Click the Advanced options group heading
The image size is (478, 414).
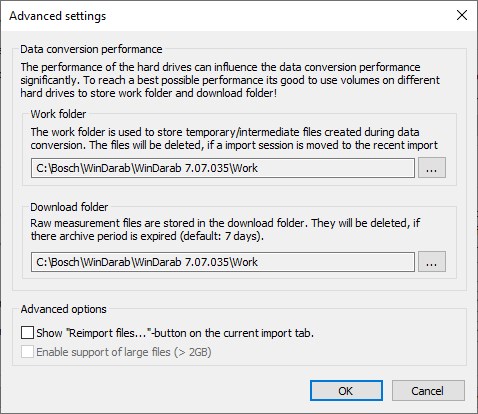[x=63, y=309]
